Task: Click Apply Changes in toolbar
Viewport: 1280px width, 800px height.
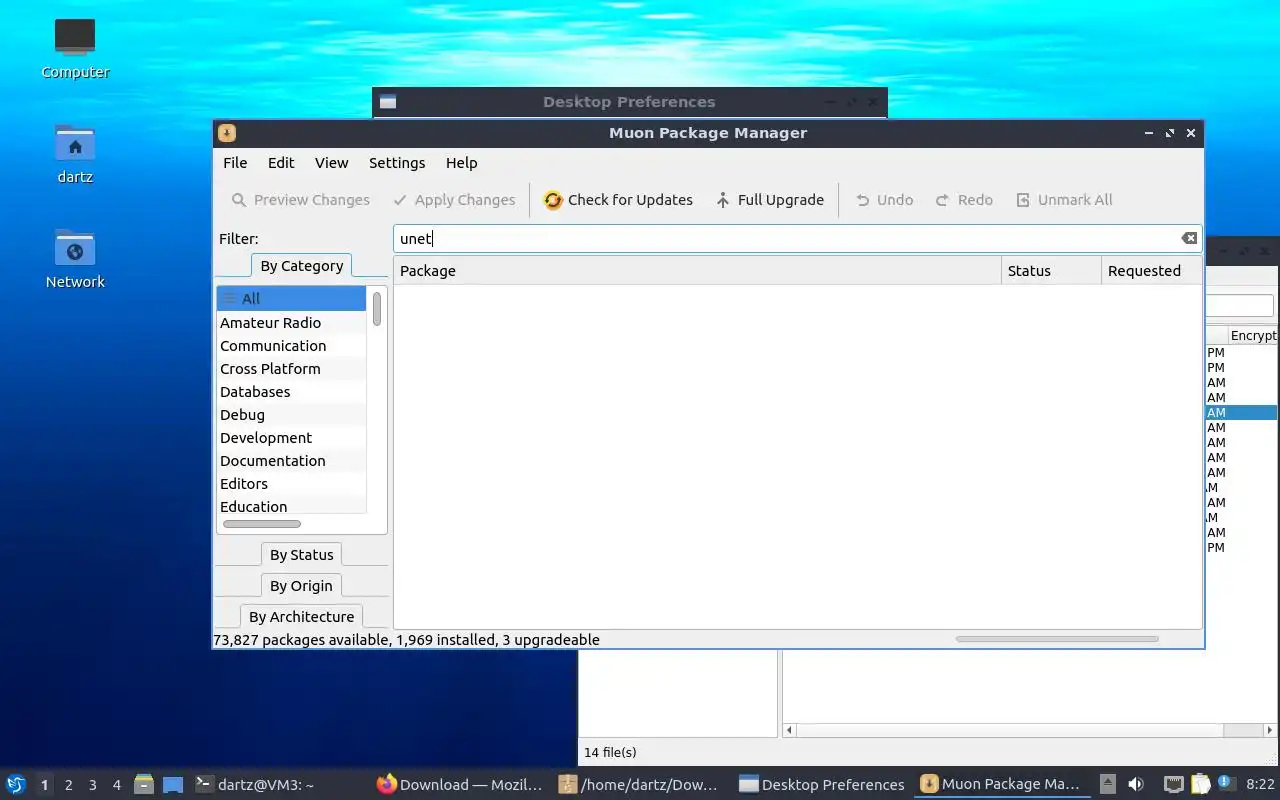Action: click(454, 200)
